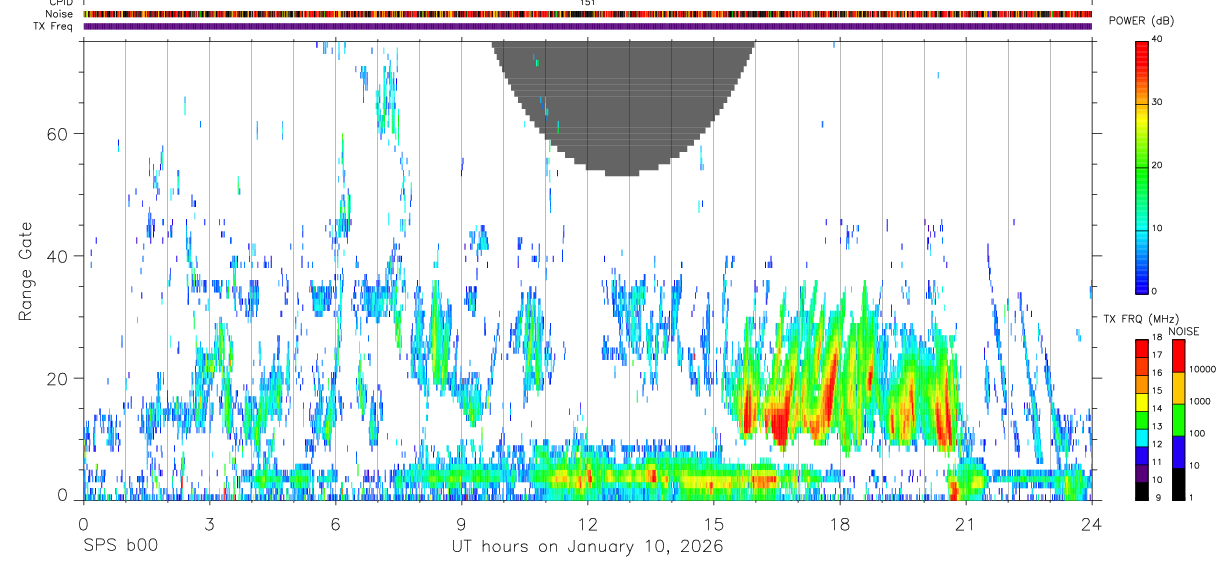Click x-axis tick label '12'
This screenshot has width=1228, height=567.
pos(587,523)
